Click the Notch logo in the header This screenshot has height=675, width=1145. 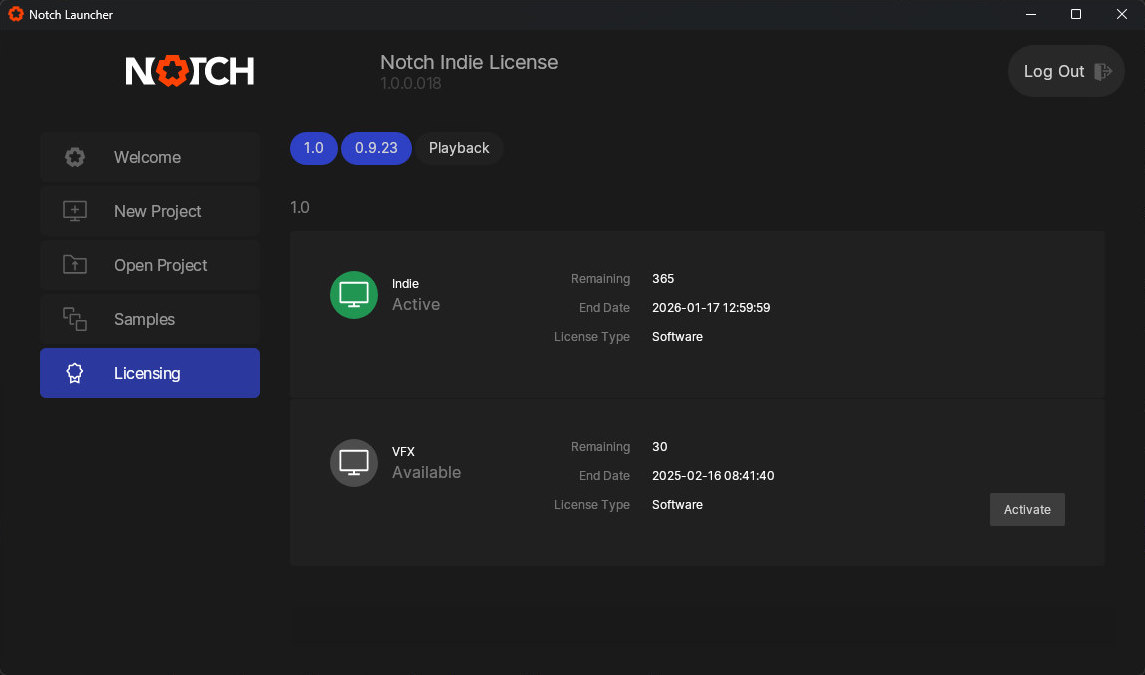point(190,71)
